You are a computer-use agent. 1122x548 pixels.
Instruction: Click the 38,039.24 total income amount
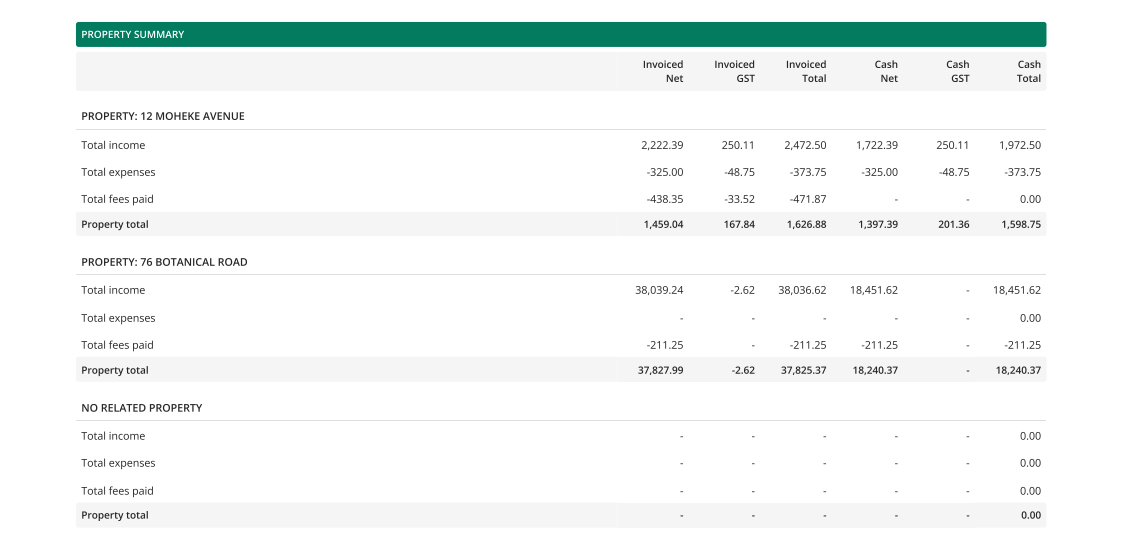coord(659,290)
